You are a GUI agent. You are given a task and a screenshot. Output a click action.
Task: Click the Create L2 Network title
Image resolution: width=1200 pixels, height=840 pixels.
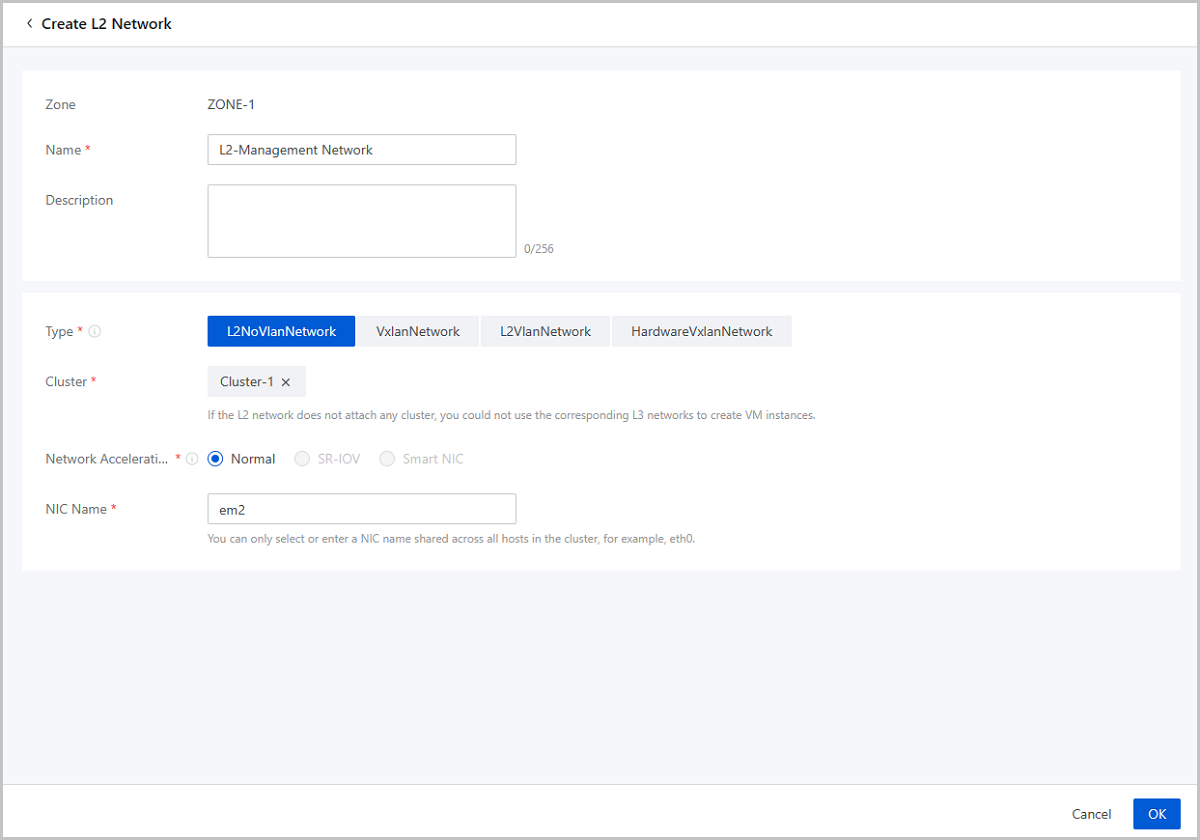pos(107,24)
